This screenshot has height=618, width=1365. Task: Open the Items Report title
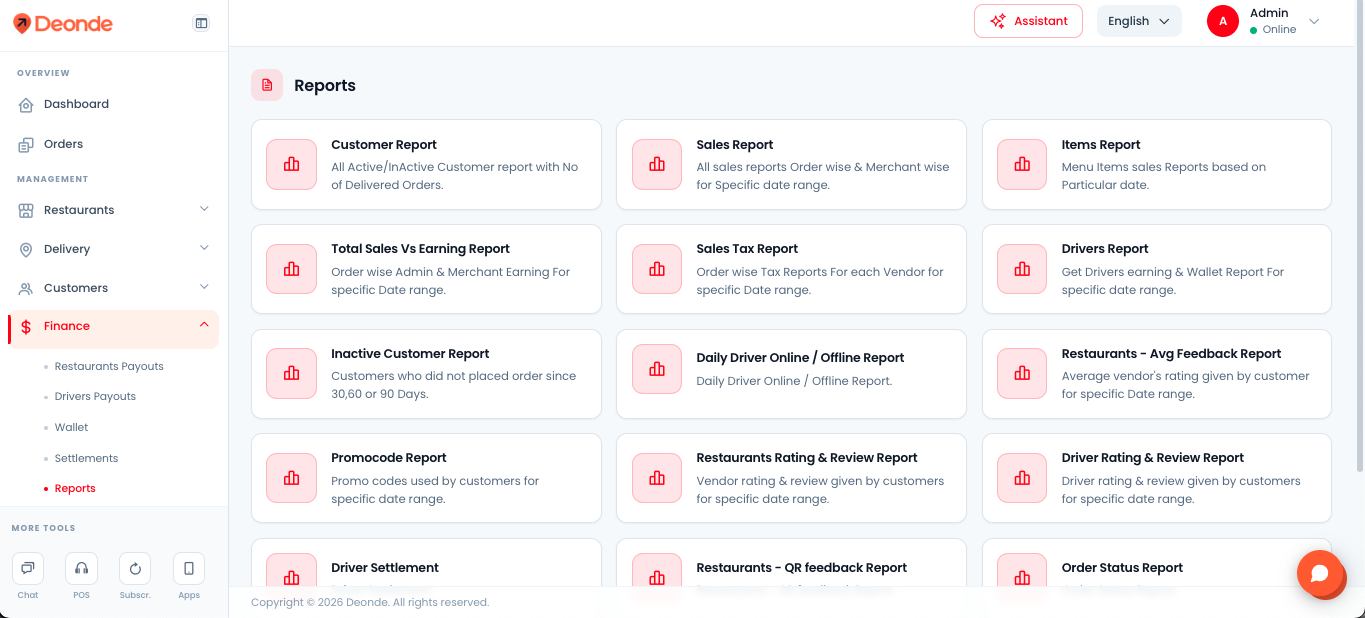pos(1101,145)
